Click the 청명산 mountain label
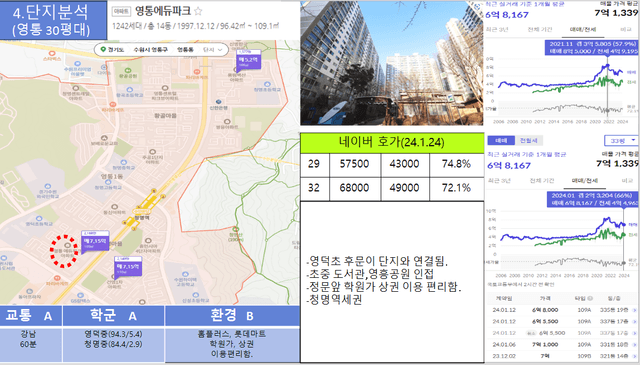Viewport: 640px width, 365px height. (235, 237)
